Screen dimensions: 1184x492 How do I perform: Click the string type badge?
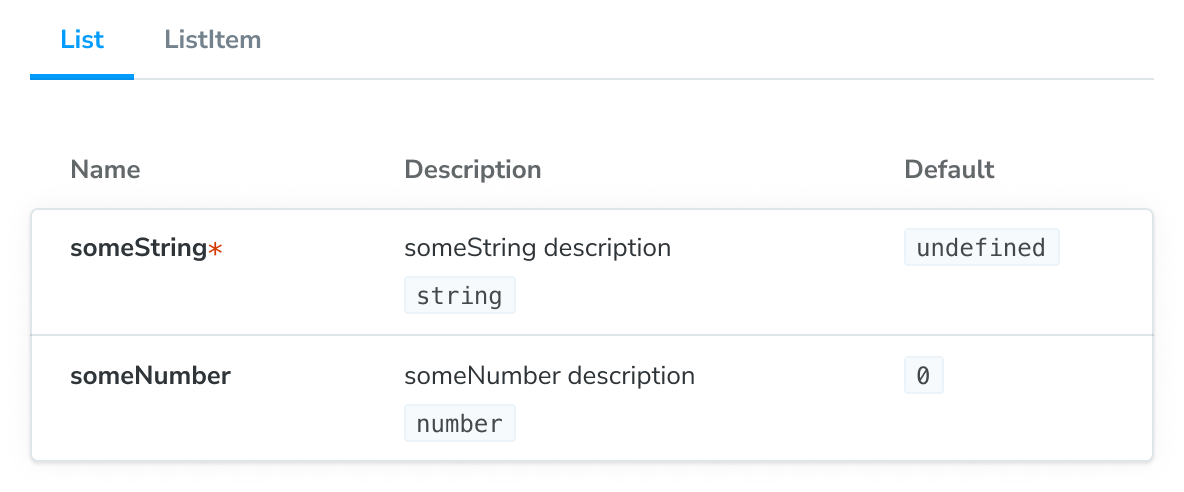(x=460, y=296)
